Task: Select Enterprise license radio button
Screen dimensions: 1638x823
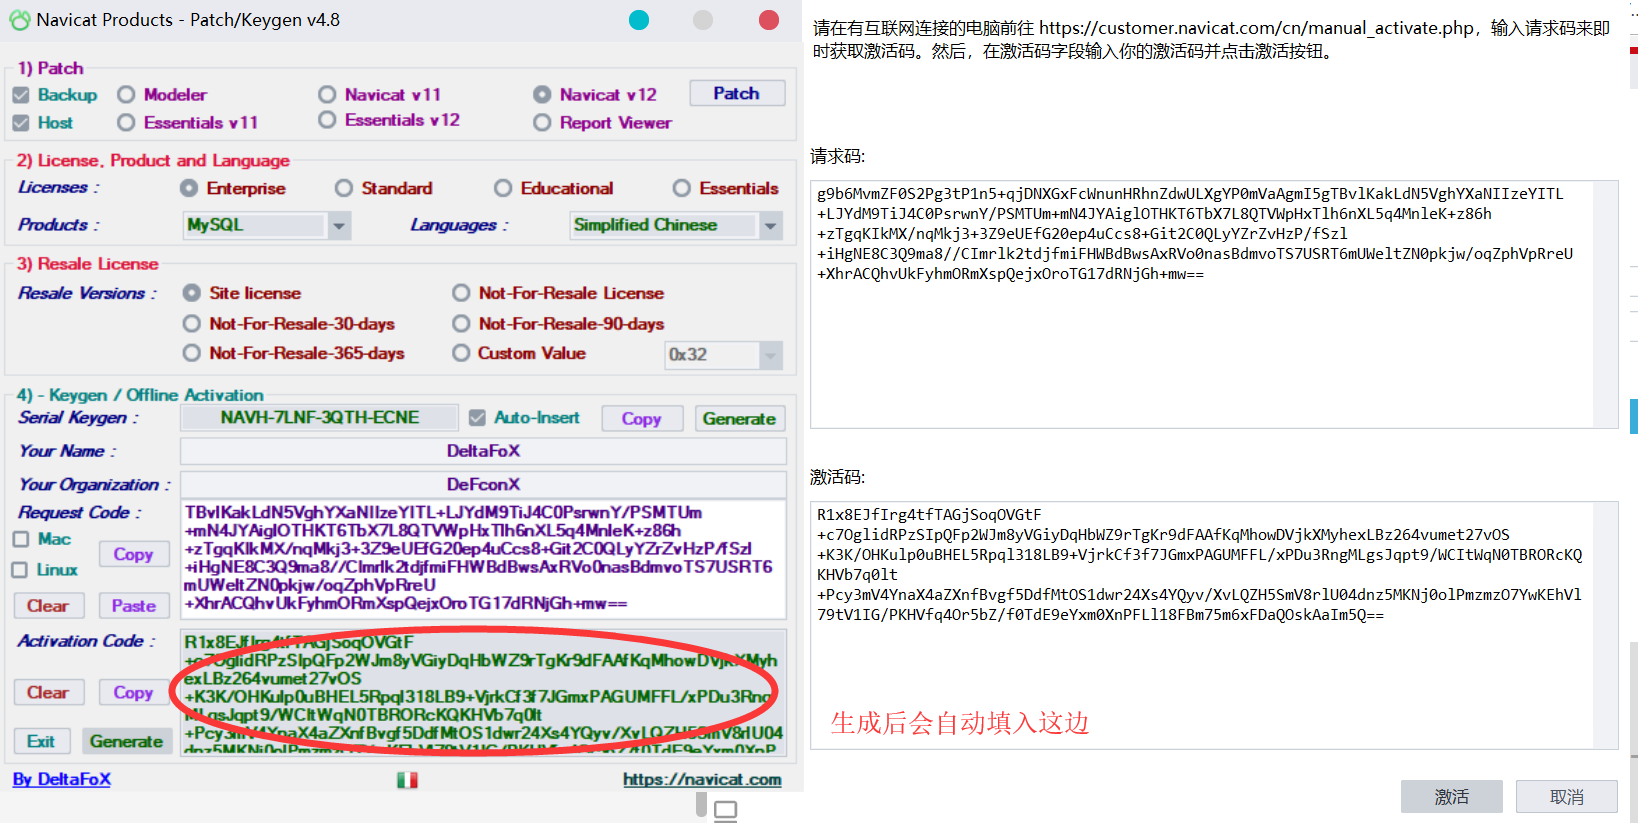Action: pyautogui.click(x=189, y=188)
